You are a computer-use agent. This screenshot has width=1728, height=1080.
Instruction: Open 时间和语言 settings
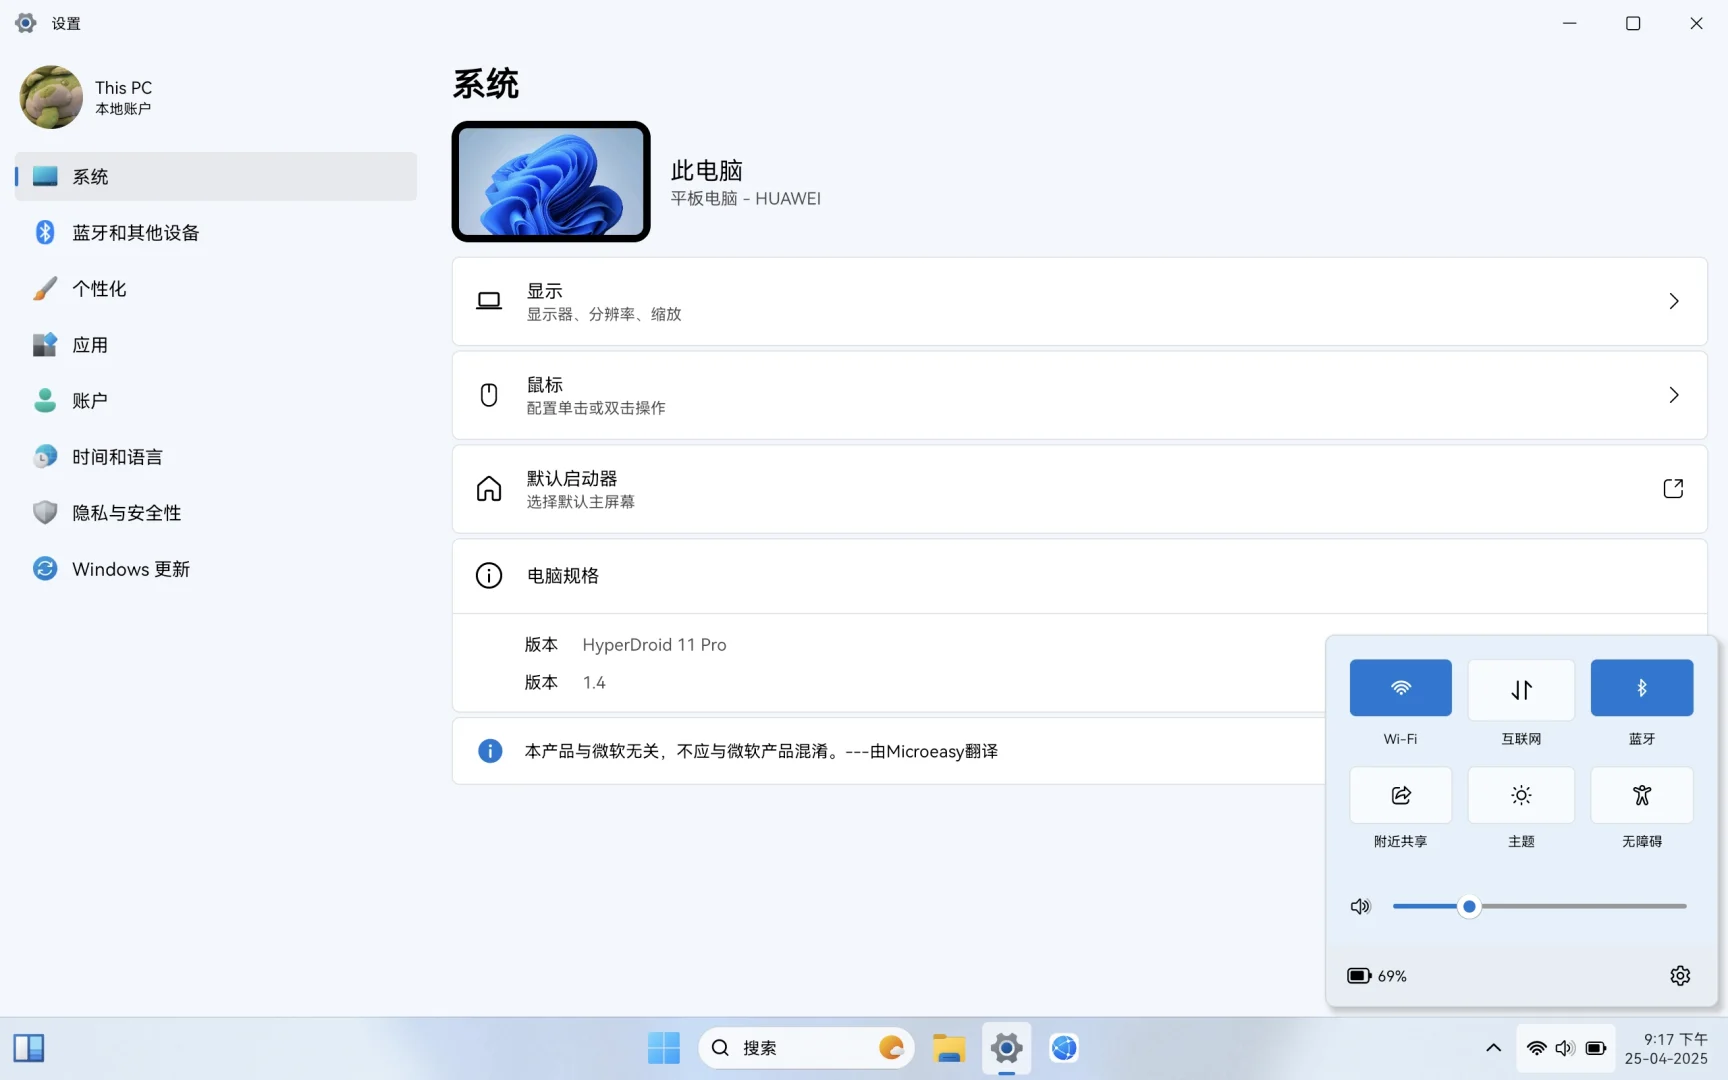point(117,456)
